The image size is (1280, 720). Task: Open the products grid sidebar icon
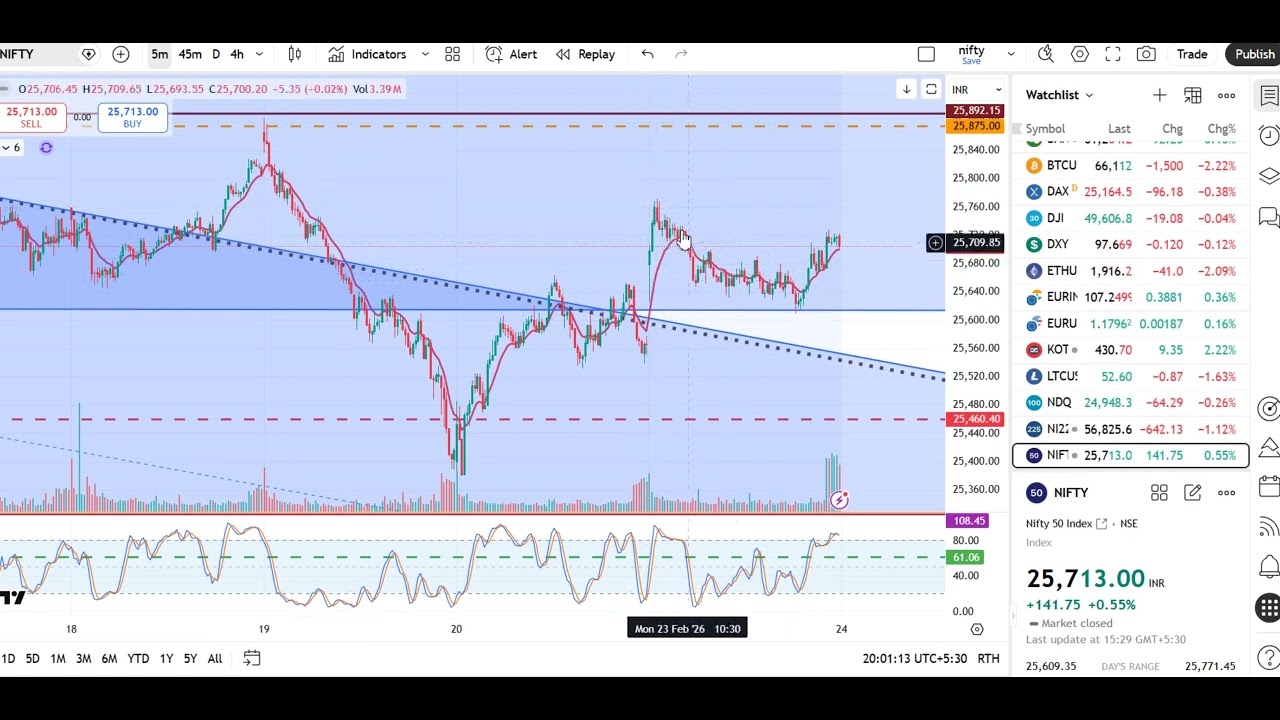pyautogui.click(x=1268, y=607)
